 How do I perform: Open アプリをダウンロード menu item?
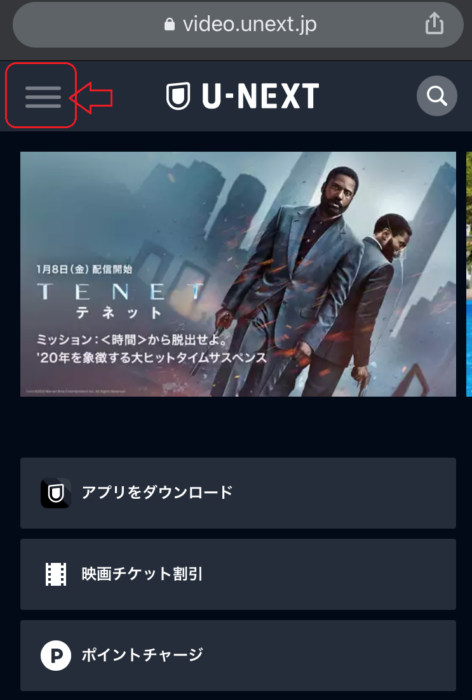pos(238,493)
